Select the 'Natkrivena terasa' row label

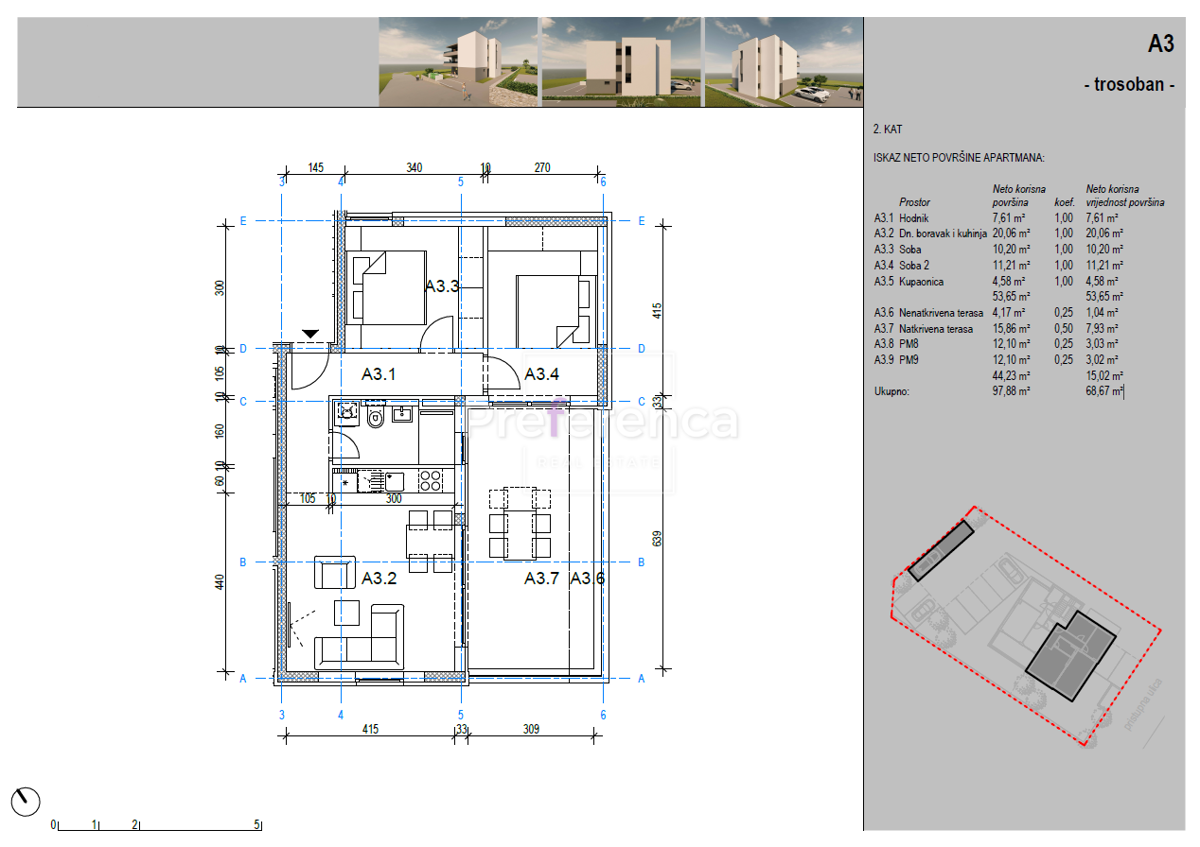[x=935, y=329]
